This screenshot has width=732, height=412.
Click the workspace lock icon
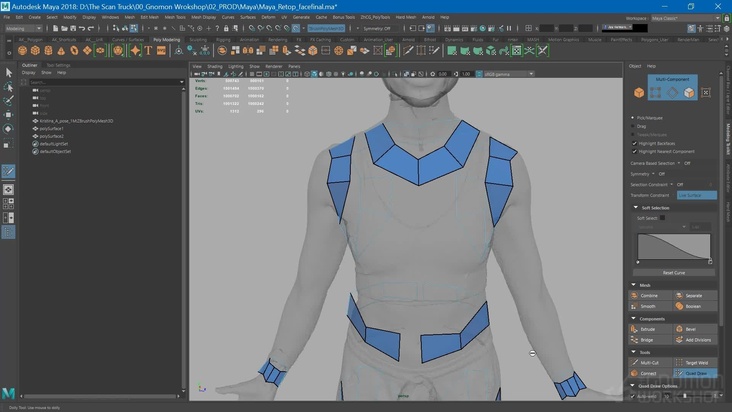(x=726, y=18)
